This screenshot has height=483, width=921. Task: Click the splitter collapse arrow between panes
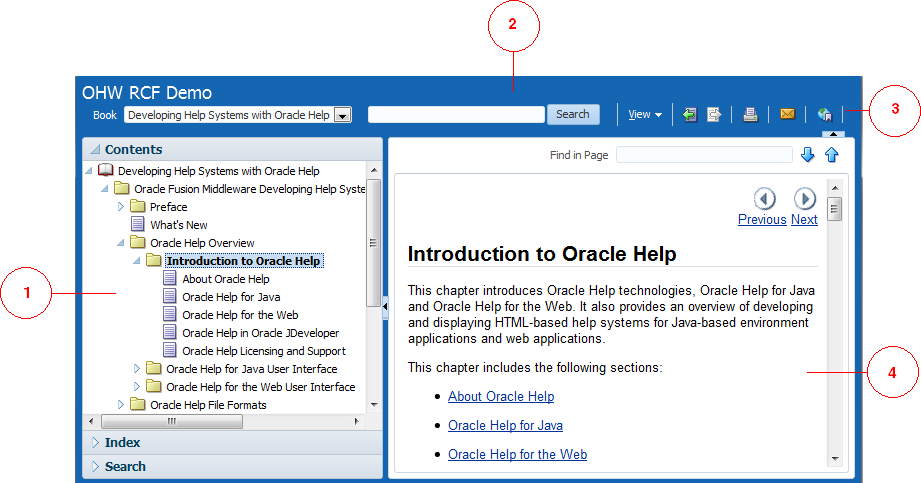(x=385, y=306)
